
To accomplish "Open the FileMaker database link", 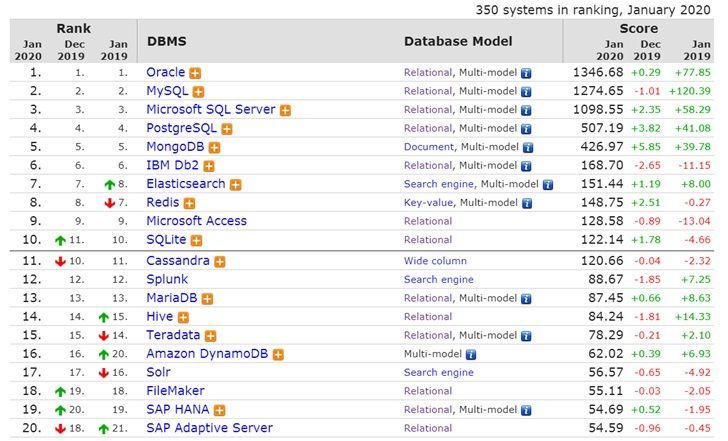I will (176, 391).
